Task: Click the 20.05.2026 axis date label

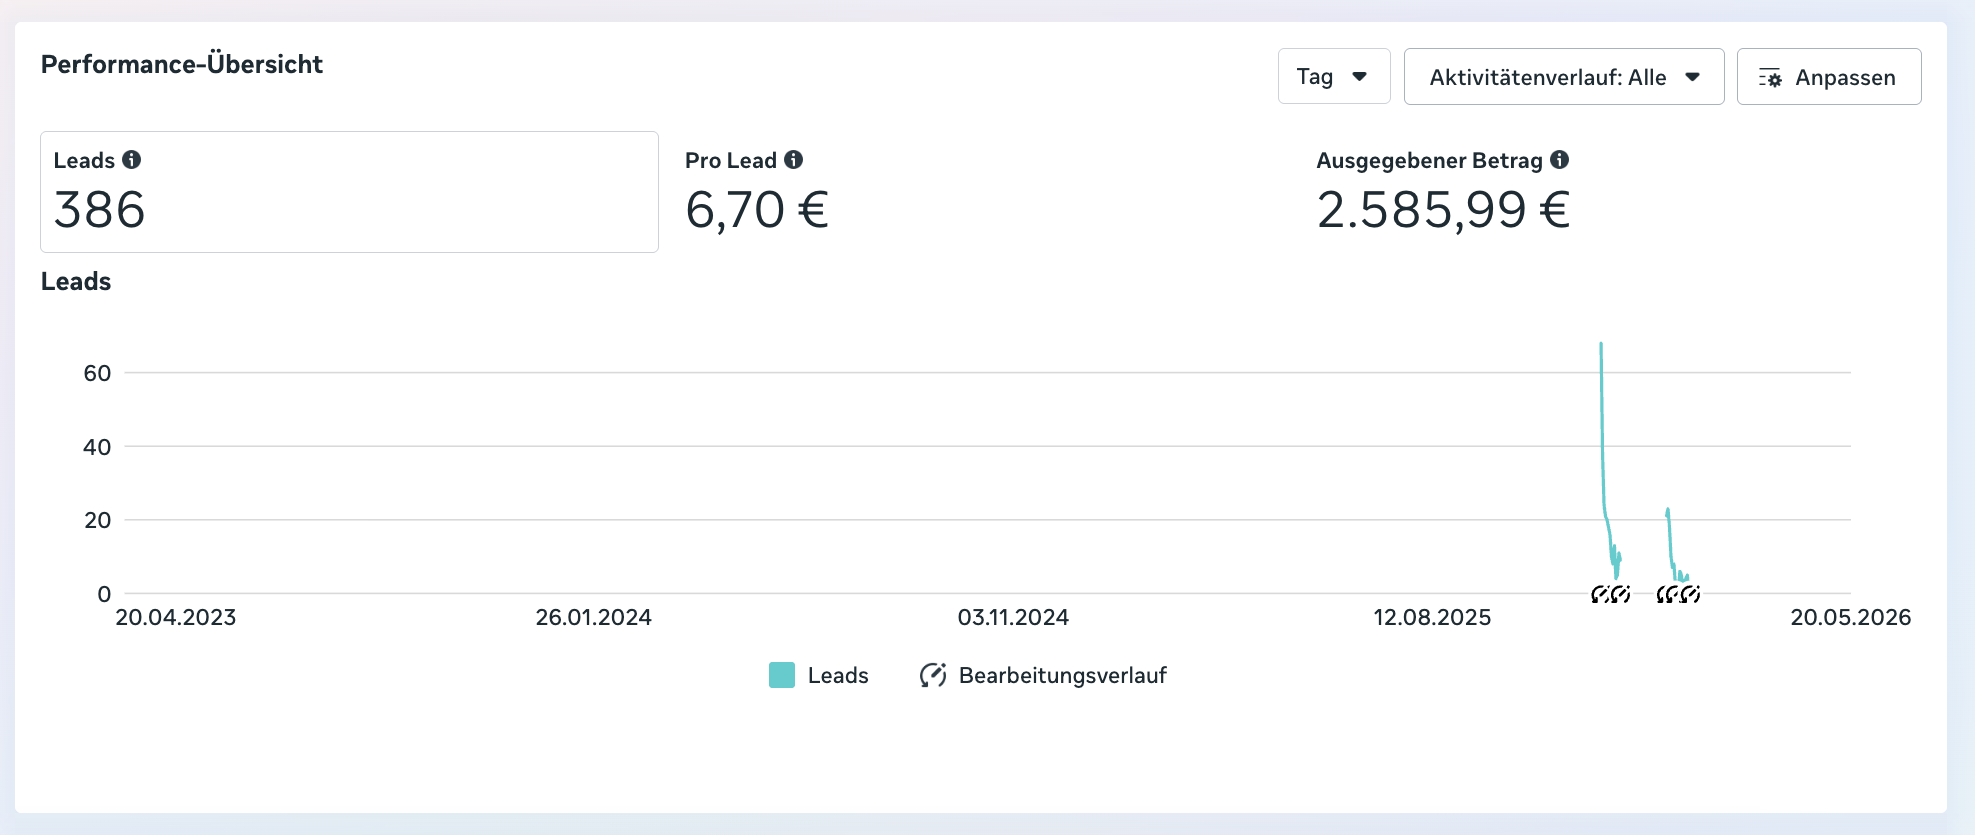Action: (1850, 617)
